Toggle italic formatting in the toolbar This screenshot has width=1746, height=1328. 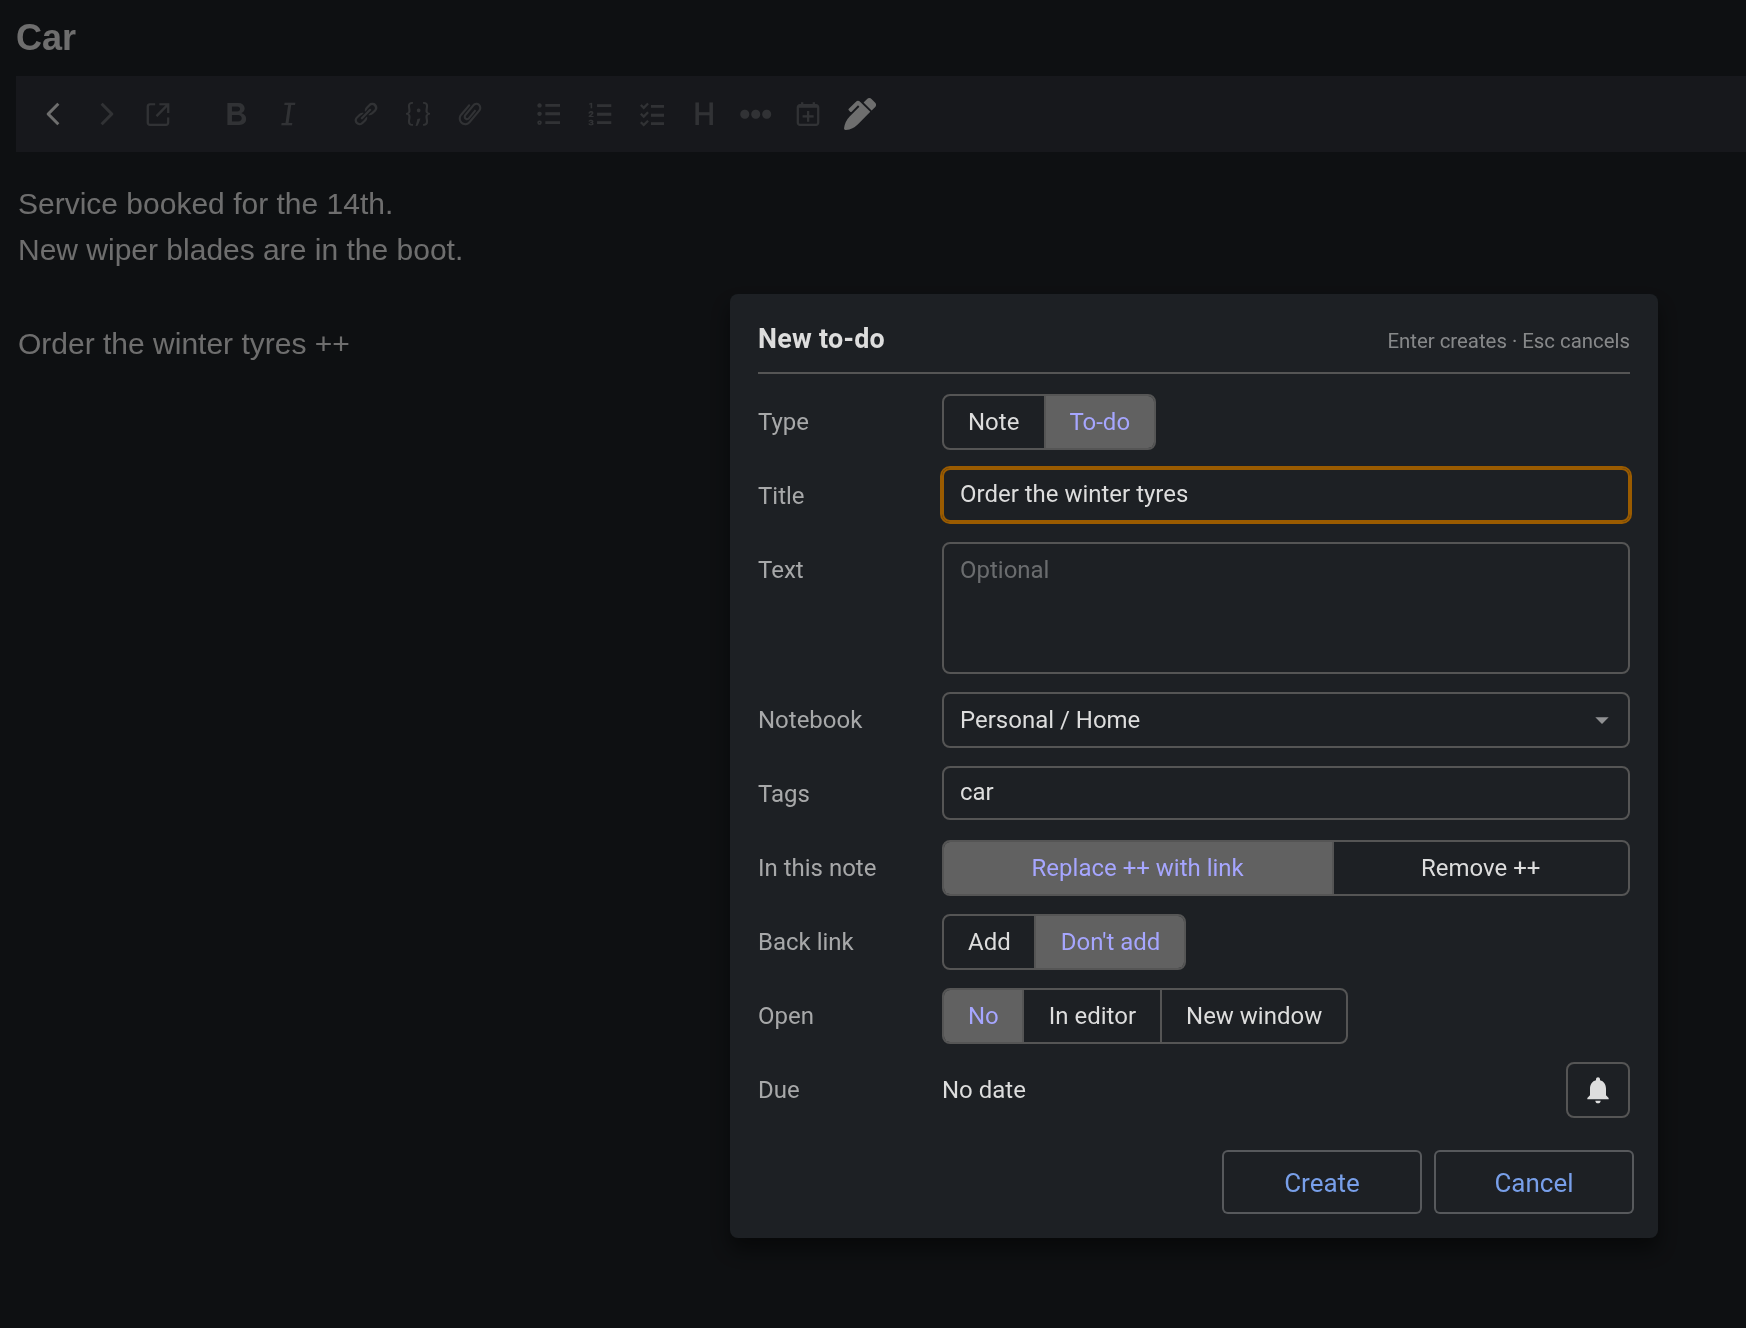click(288, 114)
